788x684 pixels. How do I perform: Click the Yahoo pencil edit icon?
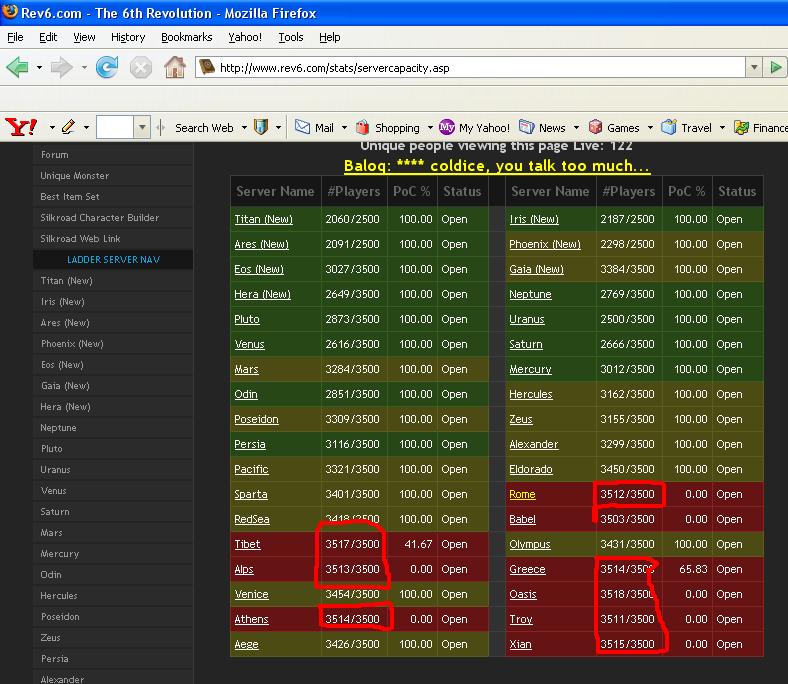click(x=68, y=128)
